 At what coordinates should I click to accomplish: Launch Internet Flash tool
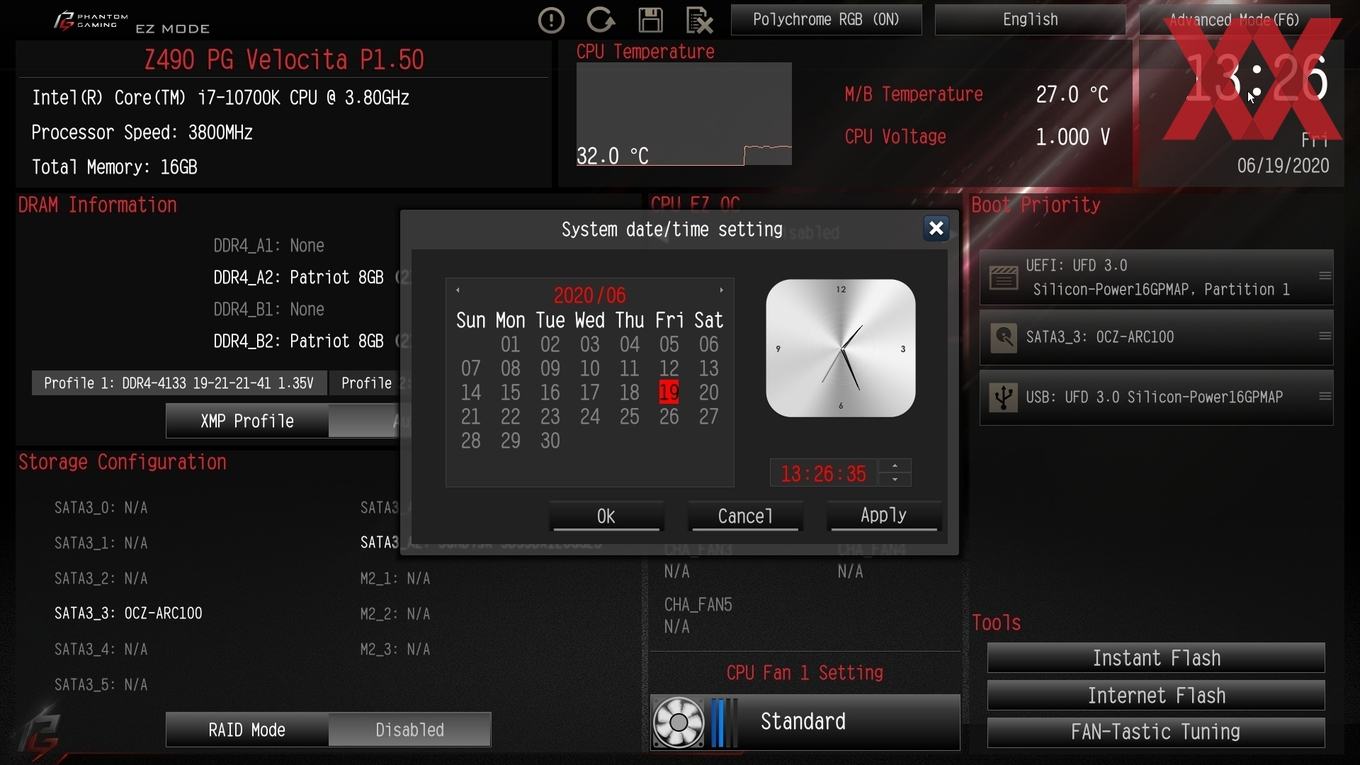[x=1156, y=695]
